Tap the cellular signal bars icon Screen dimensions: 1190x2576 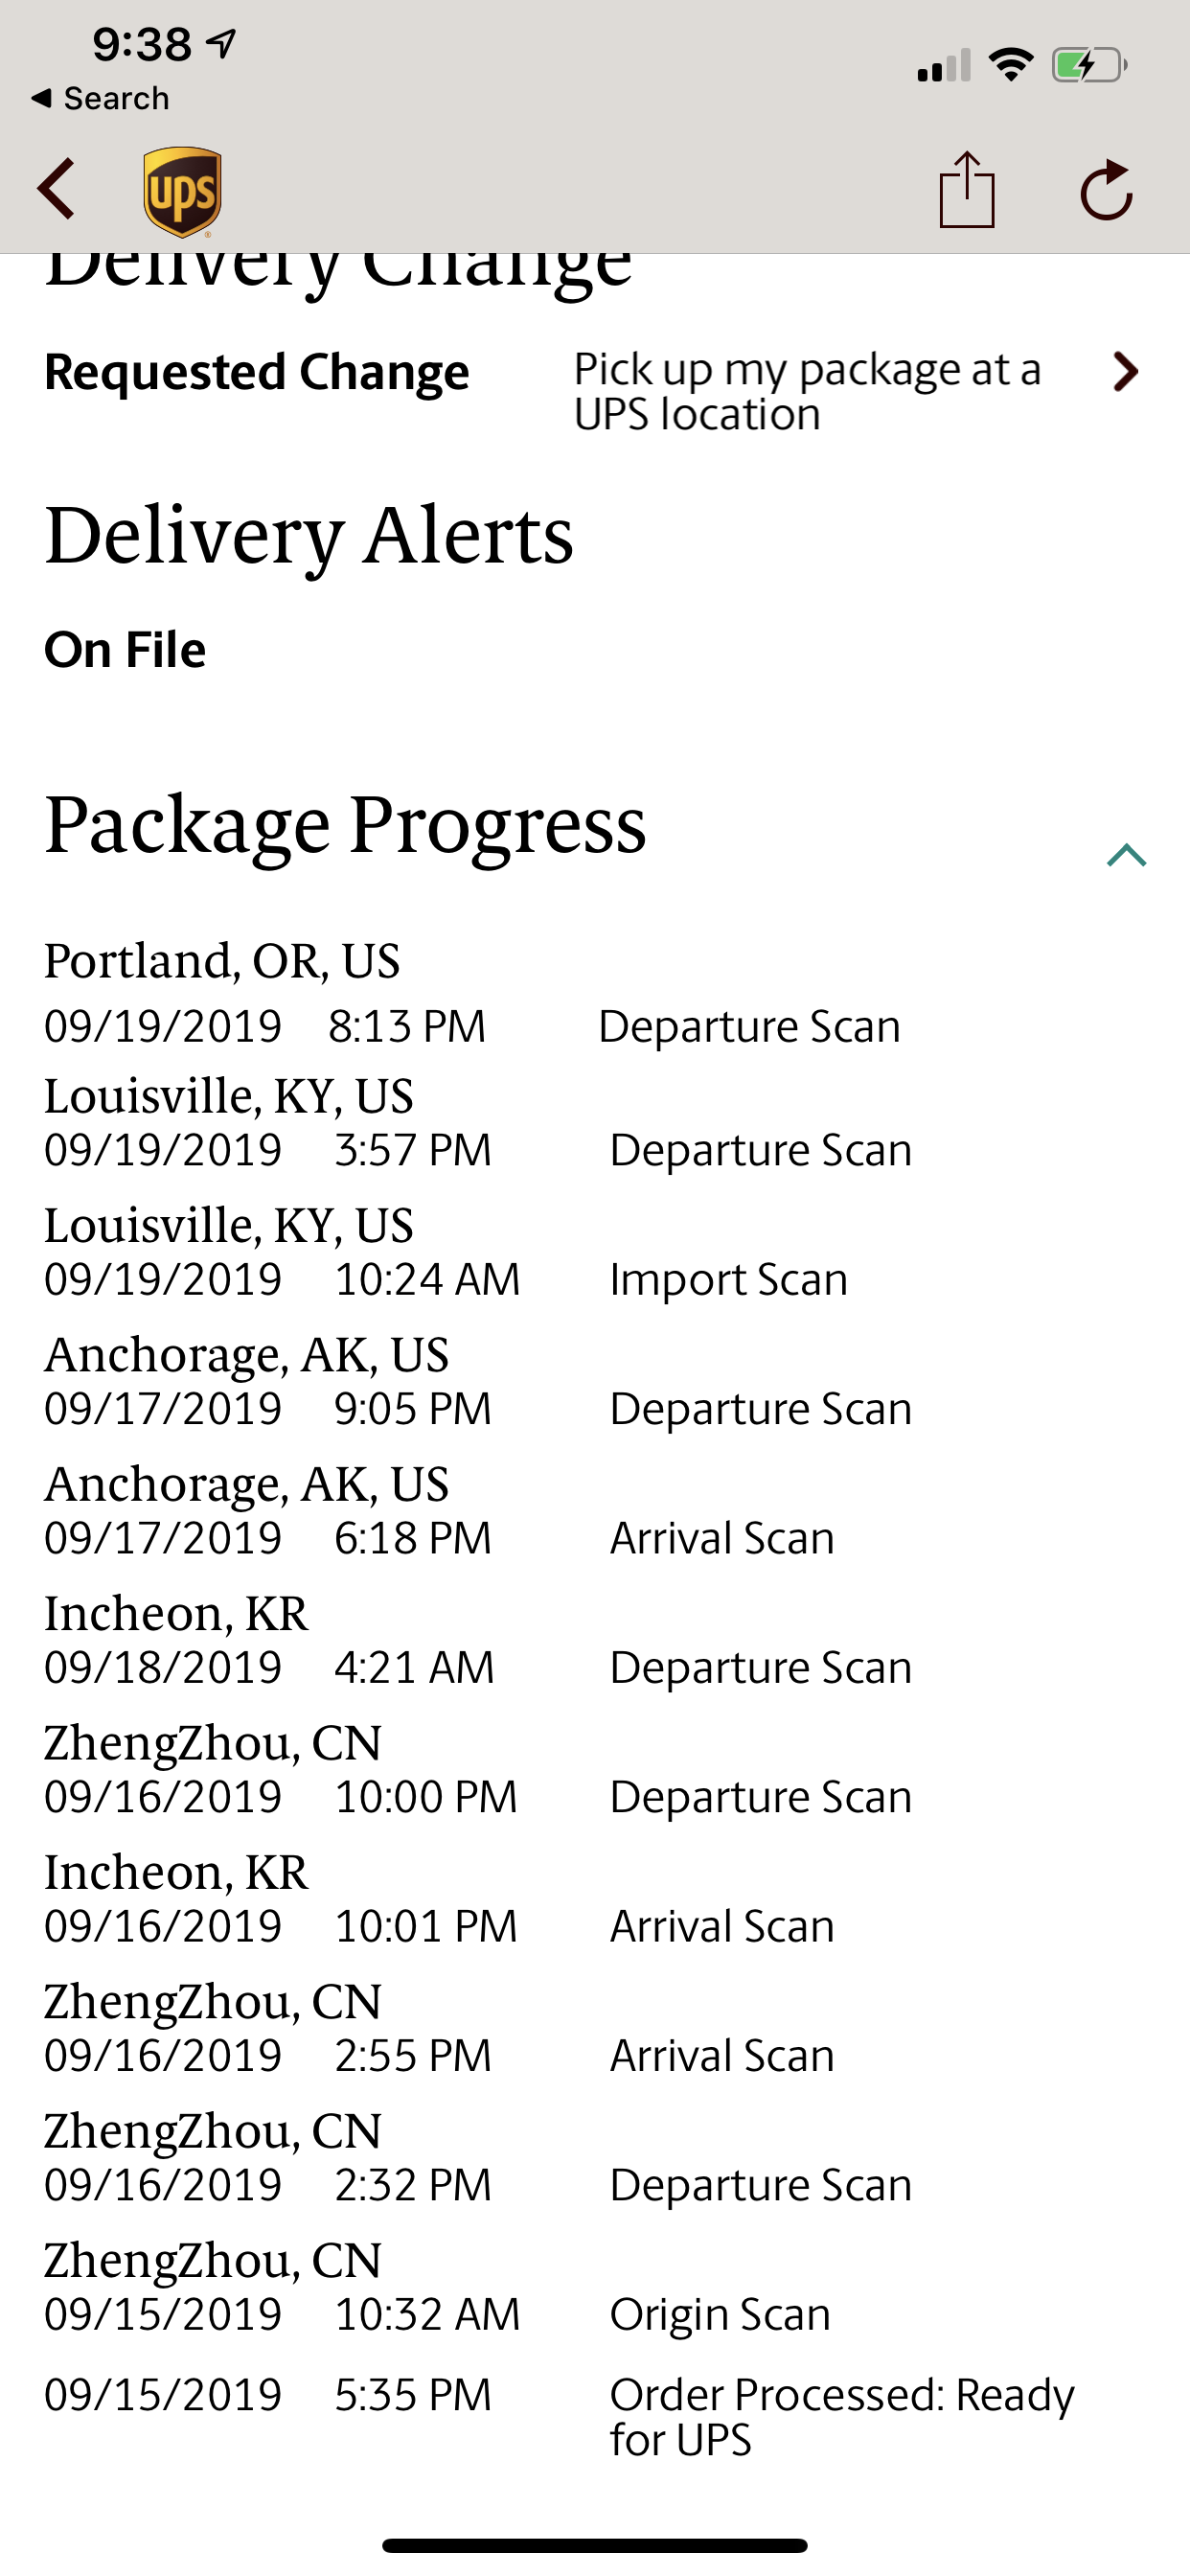tap(943, 66)
